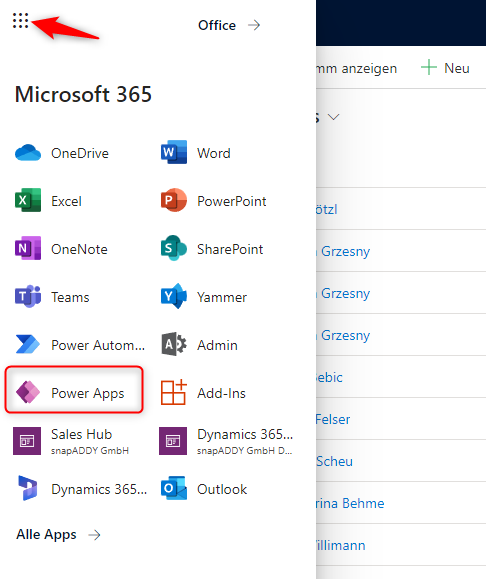Open the SharePoint app icon
The width and height of the screenshot is (486, 579).
point(174,248)
